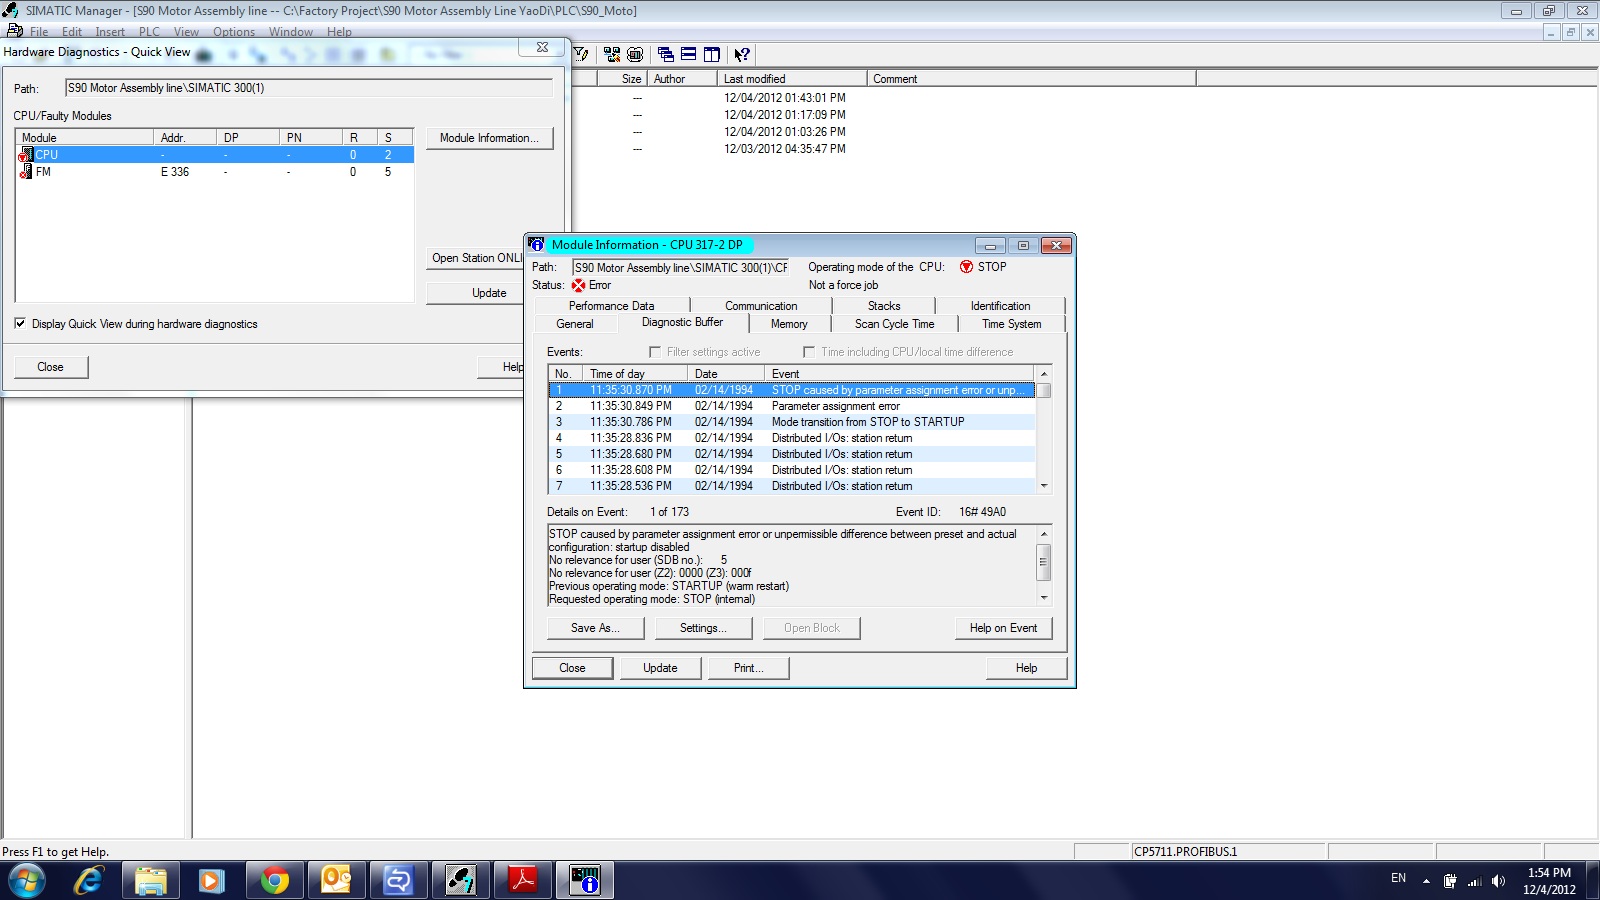The height and width of the screenshot is (900, 1600).
Task: Cascade windows using the toolbar icon
Action: 666,54
